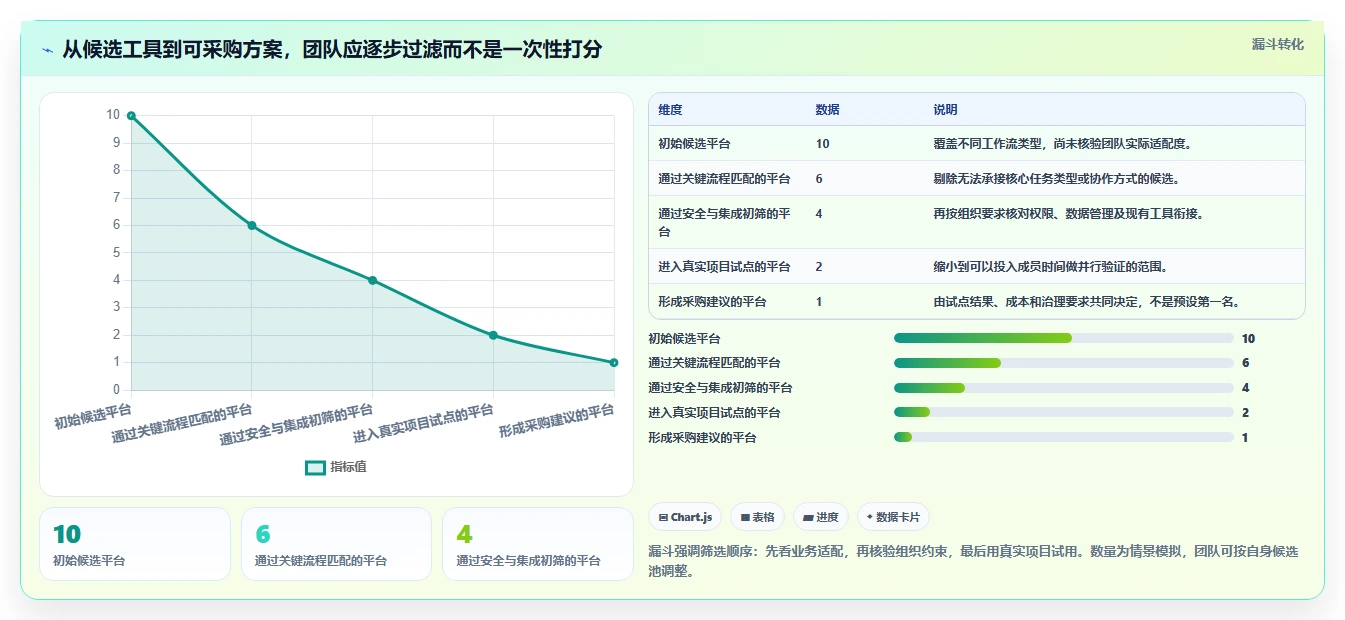This screenshot has width=1345, height=620.
Task: Click the 通过安全与集成初筛的平台 progress bar
Action: click(x=1064, y=388)
